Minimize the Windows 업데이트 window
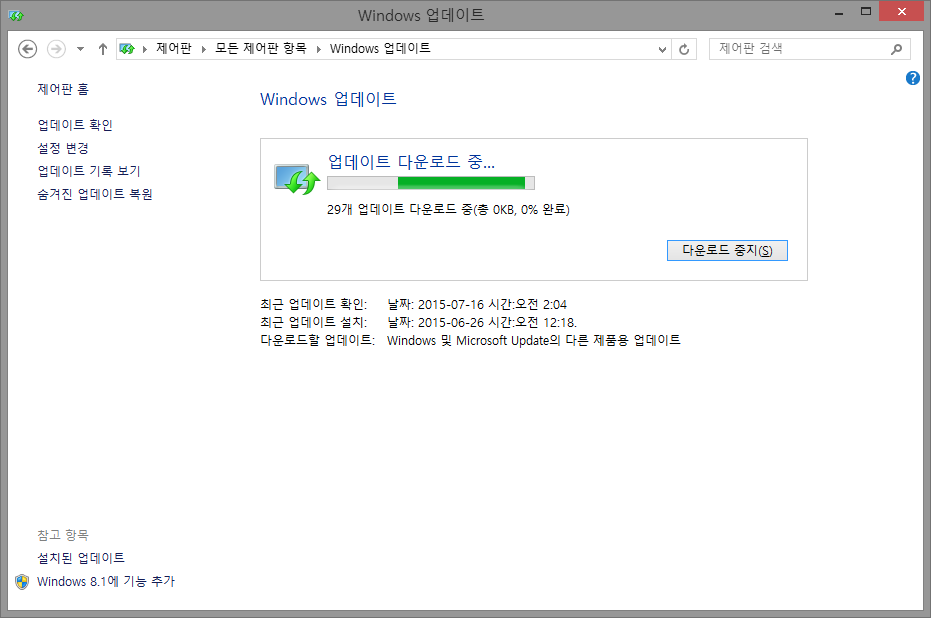 pos(839,14)
